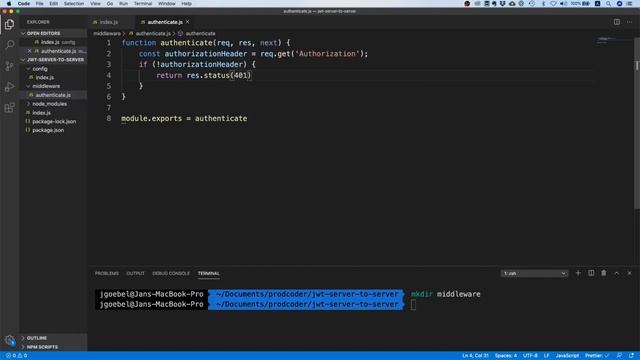Select authenticate.js in the middleware folder
Image resolution: width=640 pixels, height=360 pixels.
[x=54, y=95]
